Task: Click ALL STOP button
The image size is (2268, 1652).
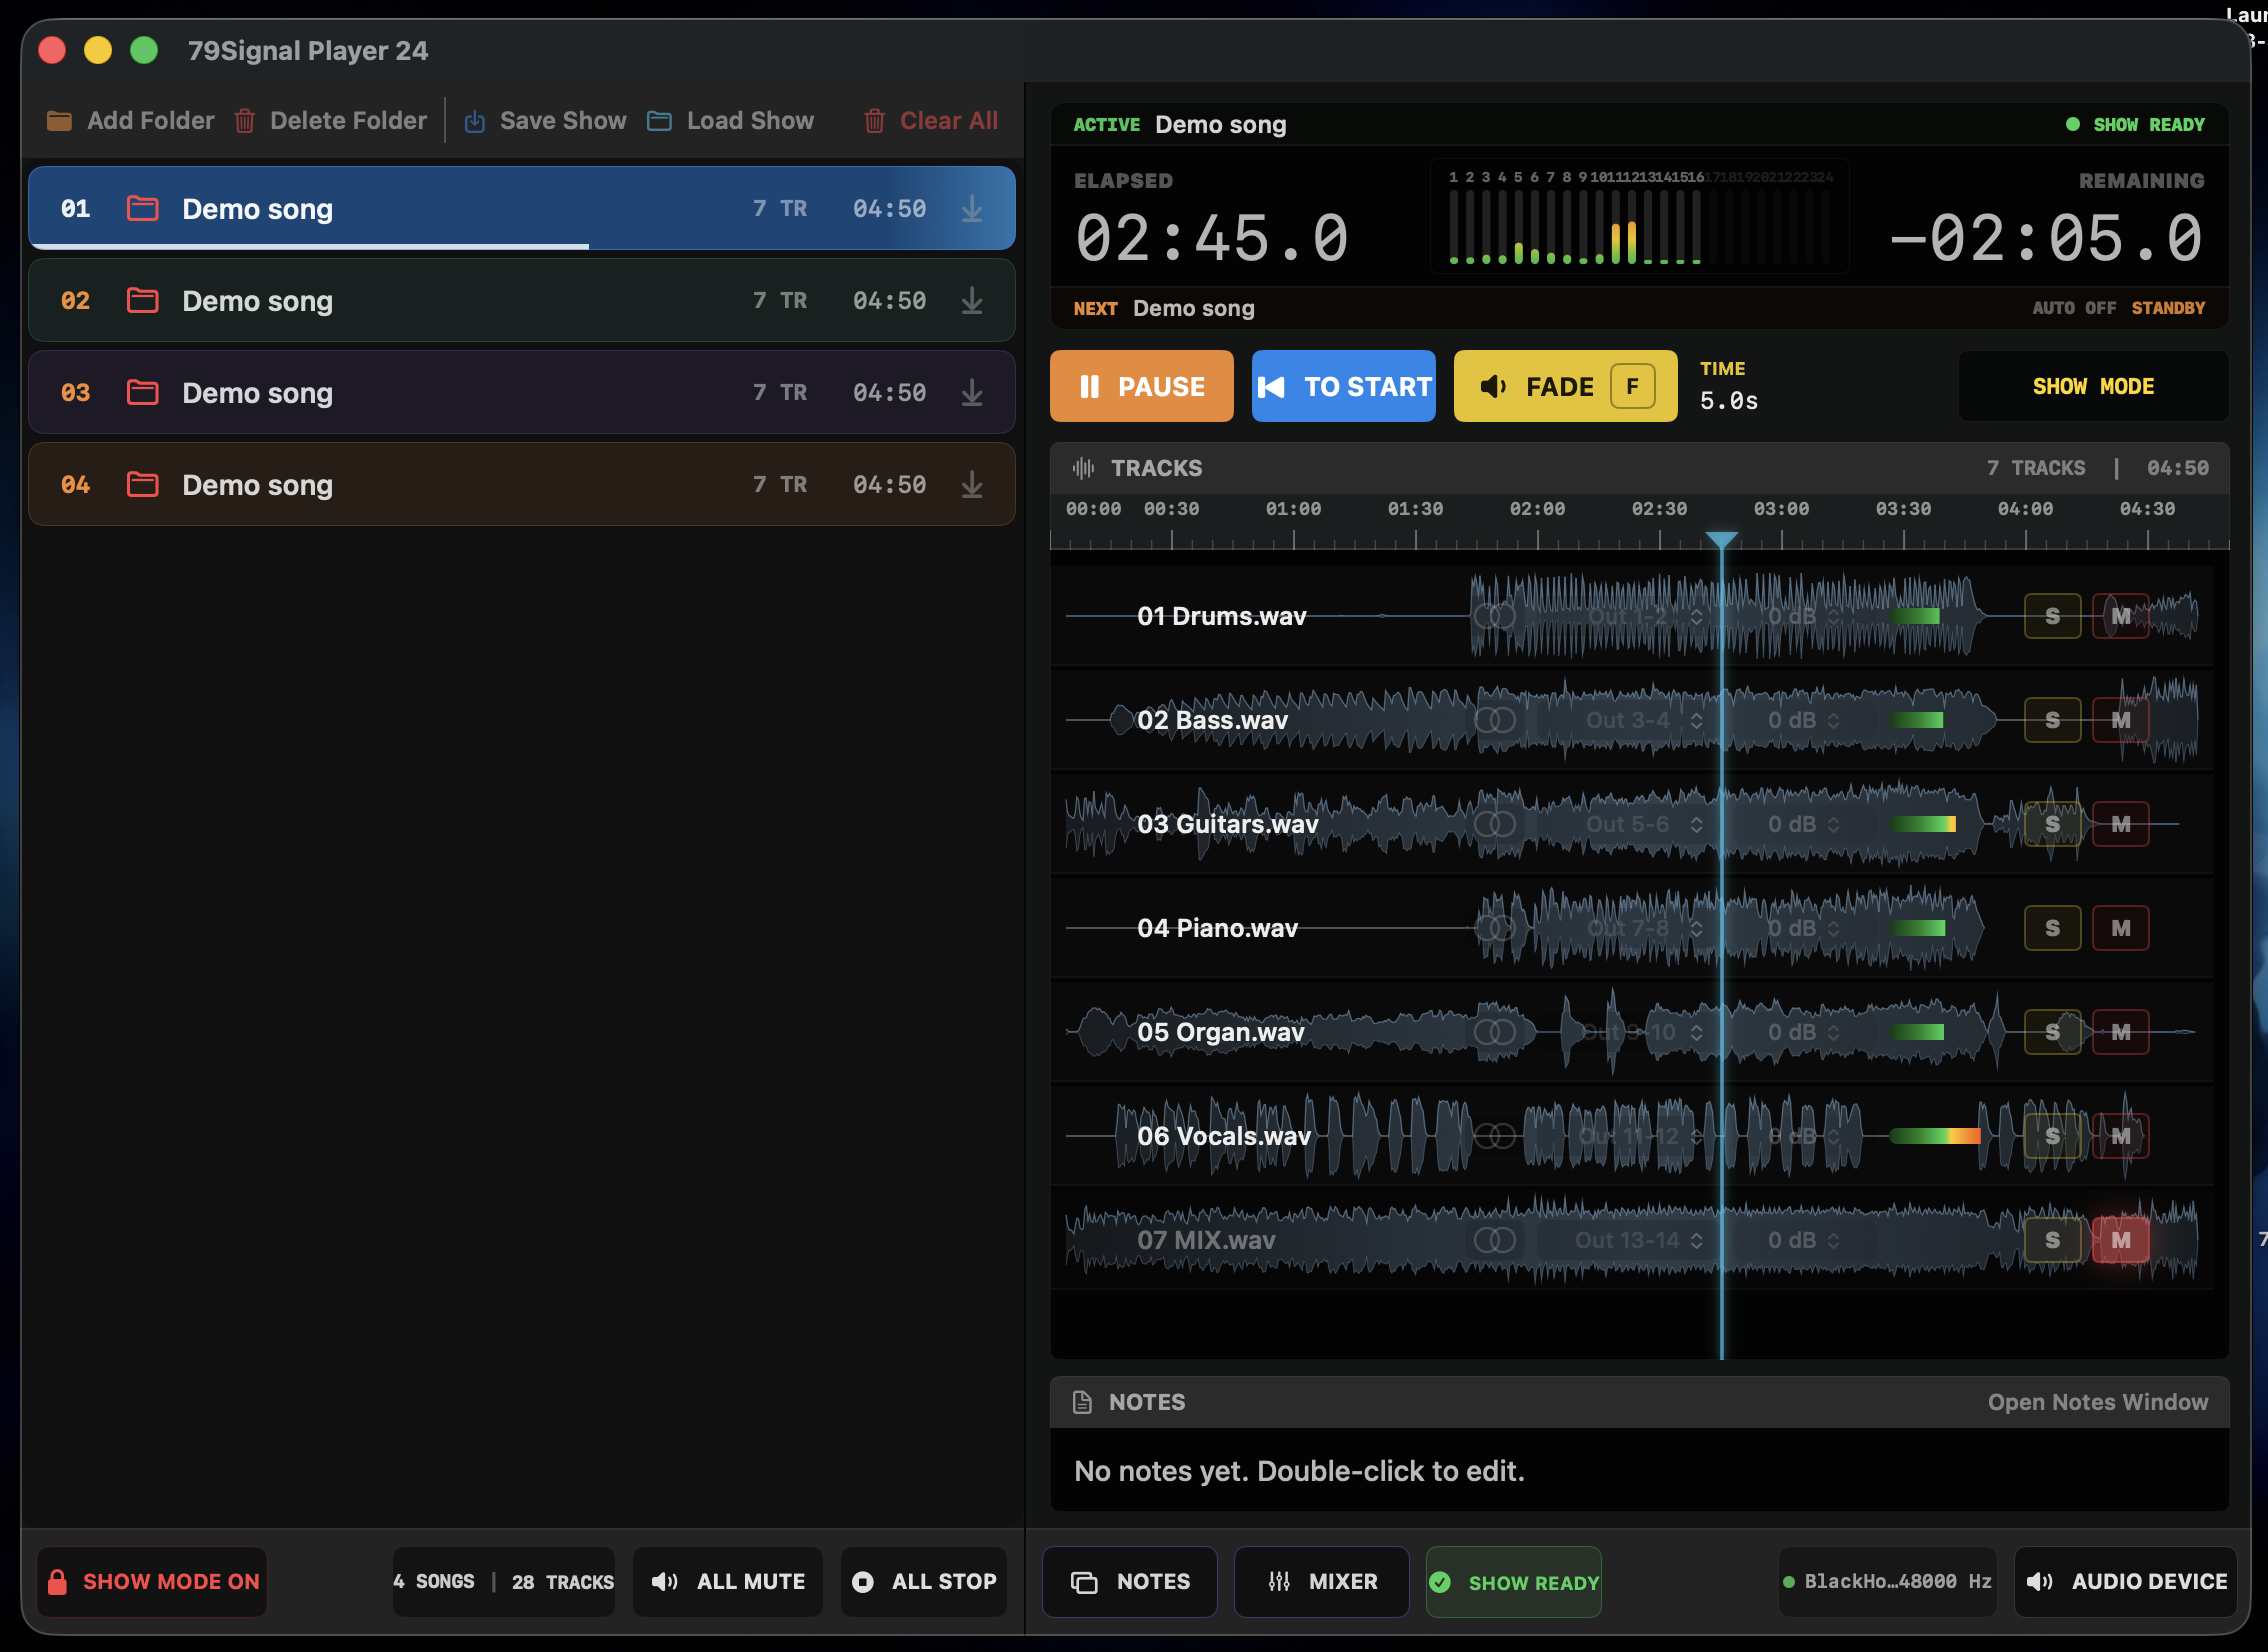Action: [x=924, y=1582]
